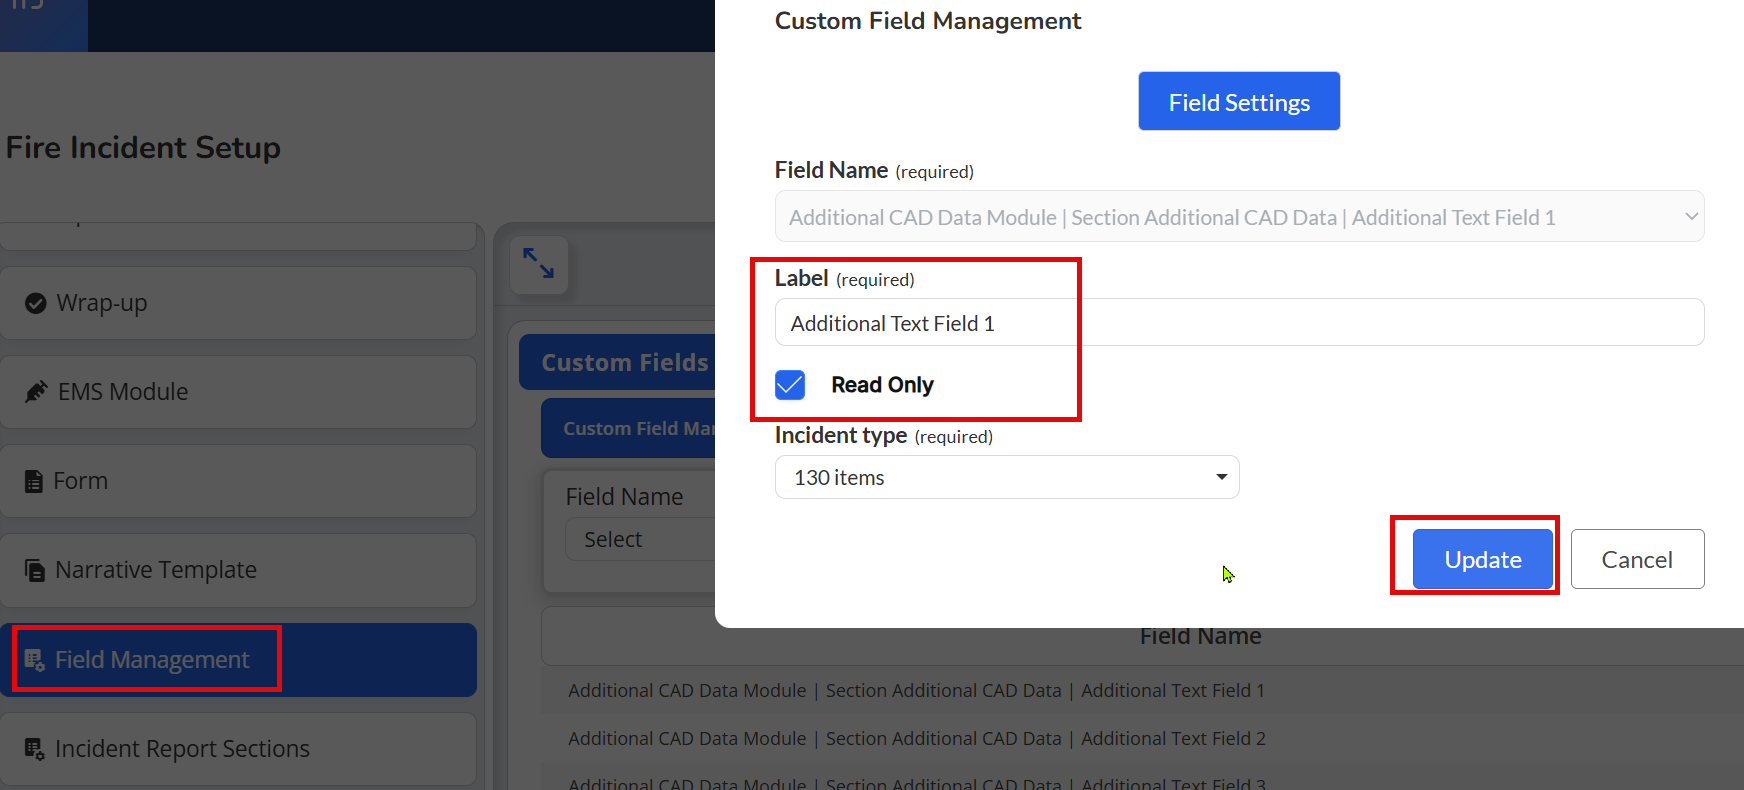Open the Select dropdown under Field Name
This screenshot has height=790, width=1744.
click(641, 539)
